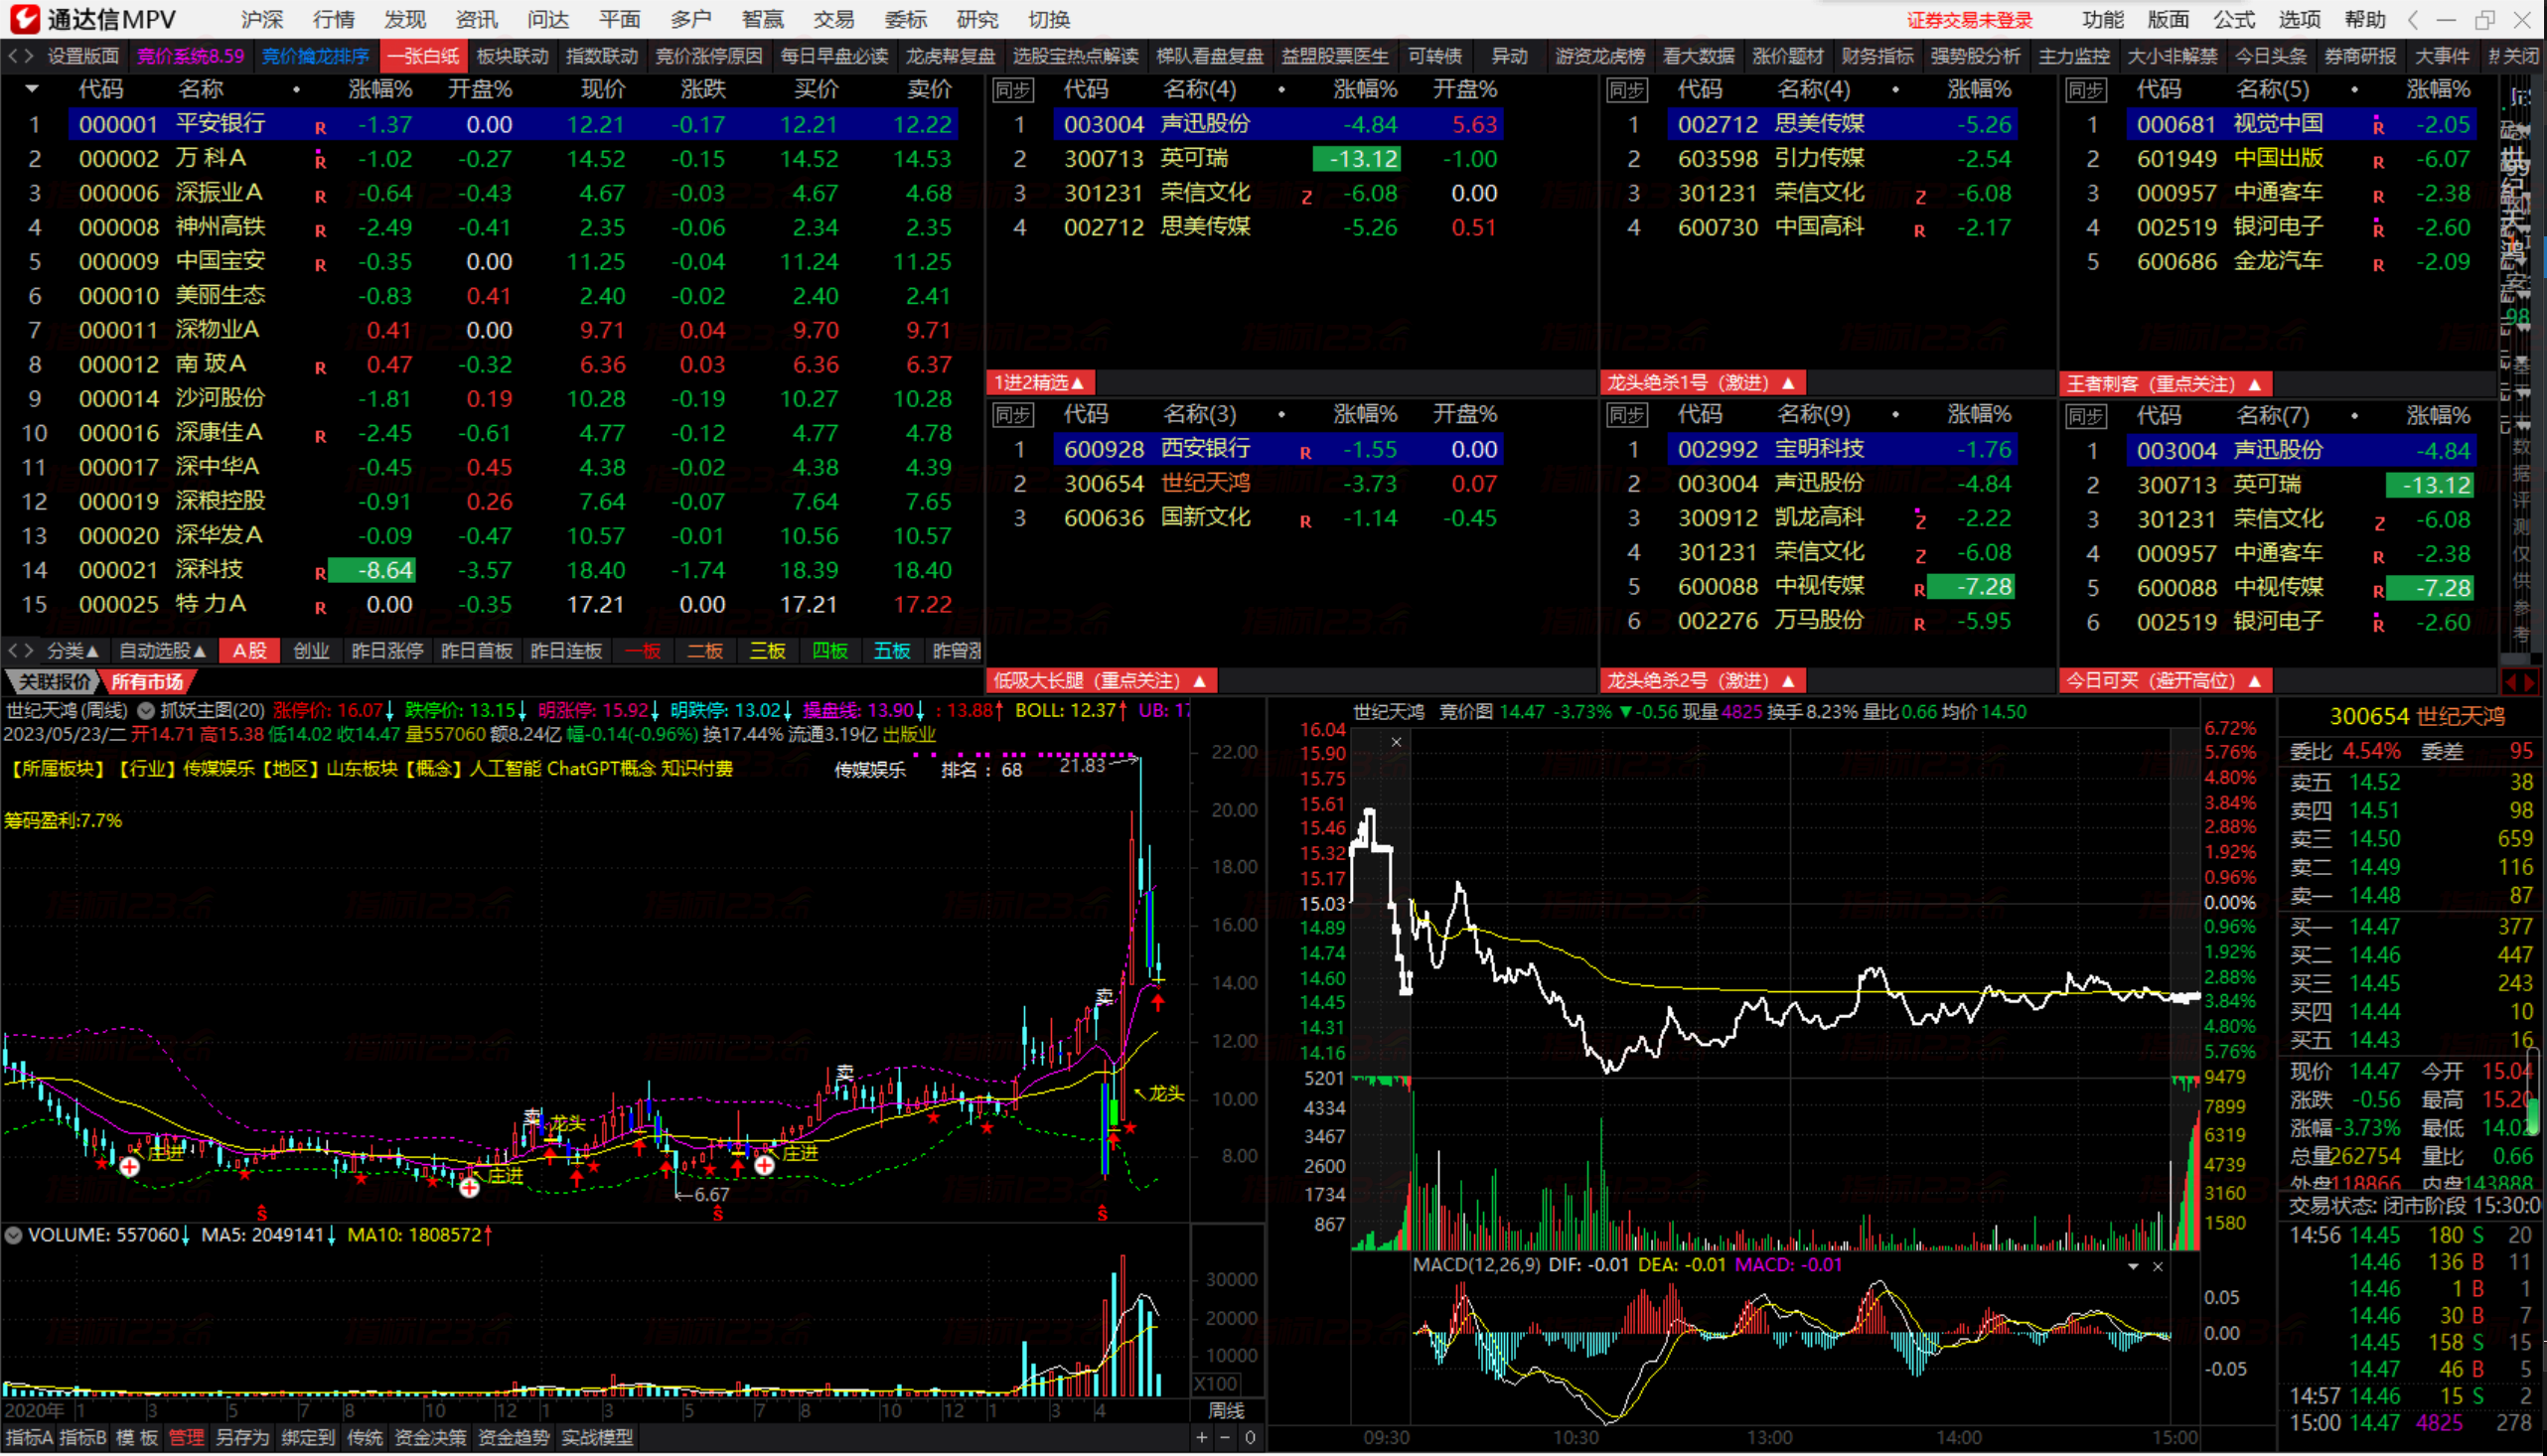2547x1456 pixels.
Task: Click the plus zoom button below volume chart
Action: pos(1201,1438)
